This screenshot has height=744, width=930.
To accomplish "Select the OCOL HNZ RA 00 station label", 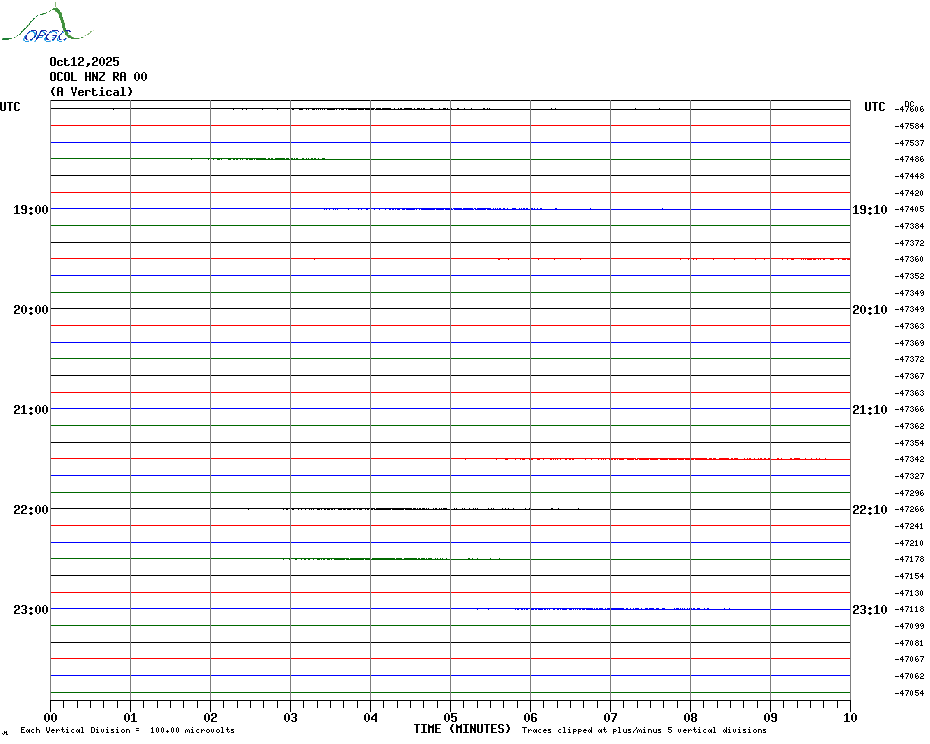I will (98, 77).
